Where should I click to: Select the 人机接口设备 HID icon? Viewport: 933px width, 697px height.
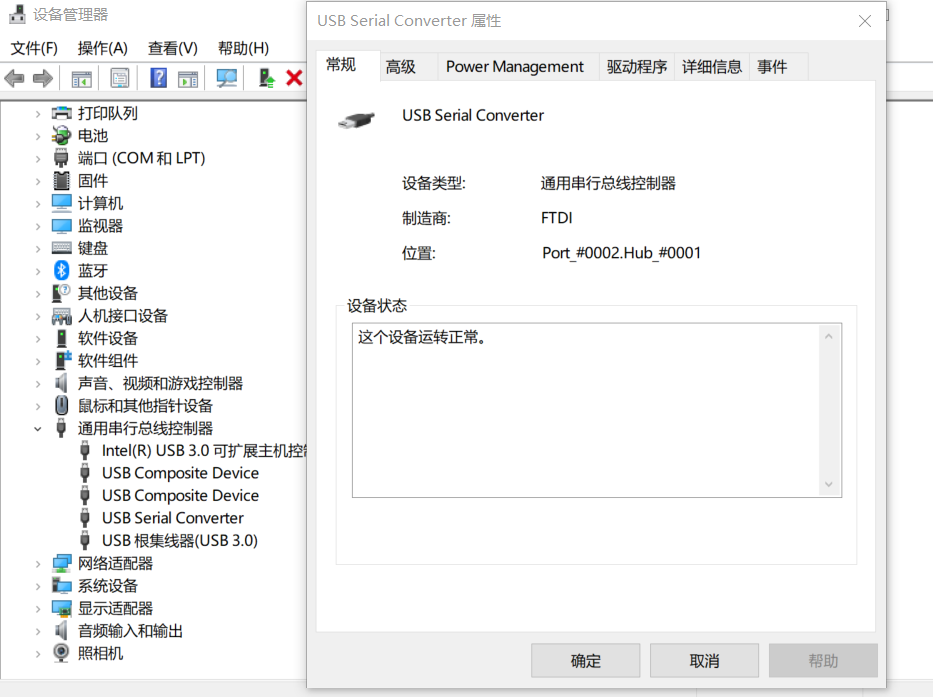(x=61, y=316)
